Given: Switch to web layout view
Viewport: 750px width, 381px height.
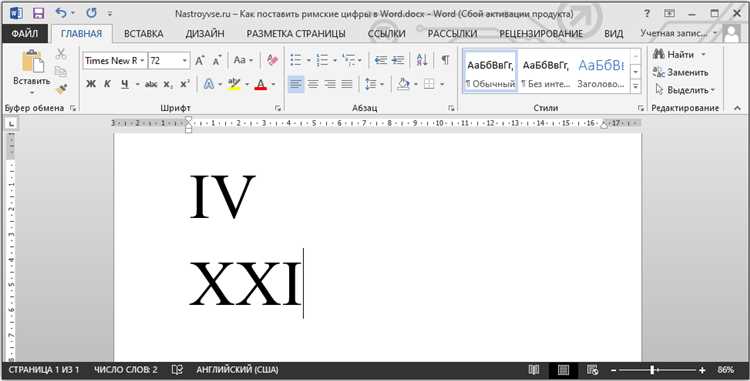Looking at the screenshot, I should (x=592, y=370).
